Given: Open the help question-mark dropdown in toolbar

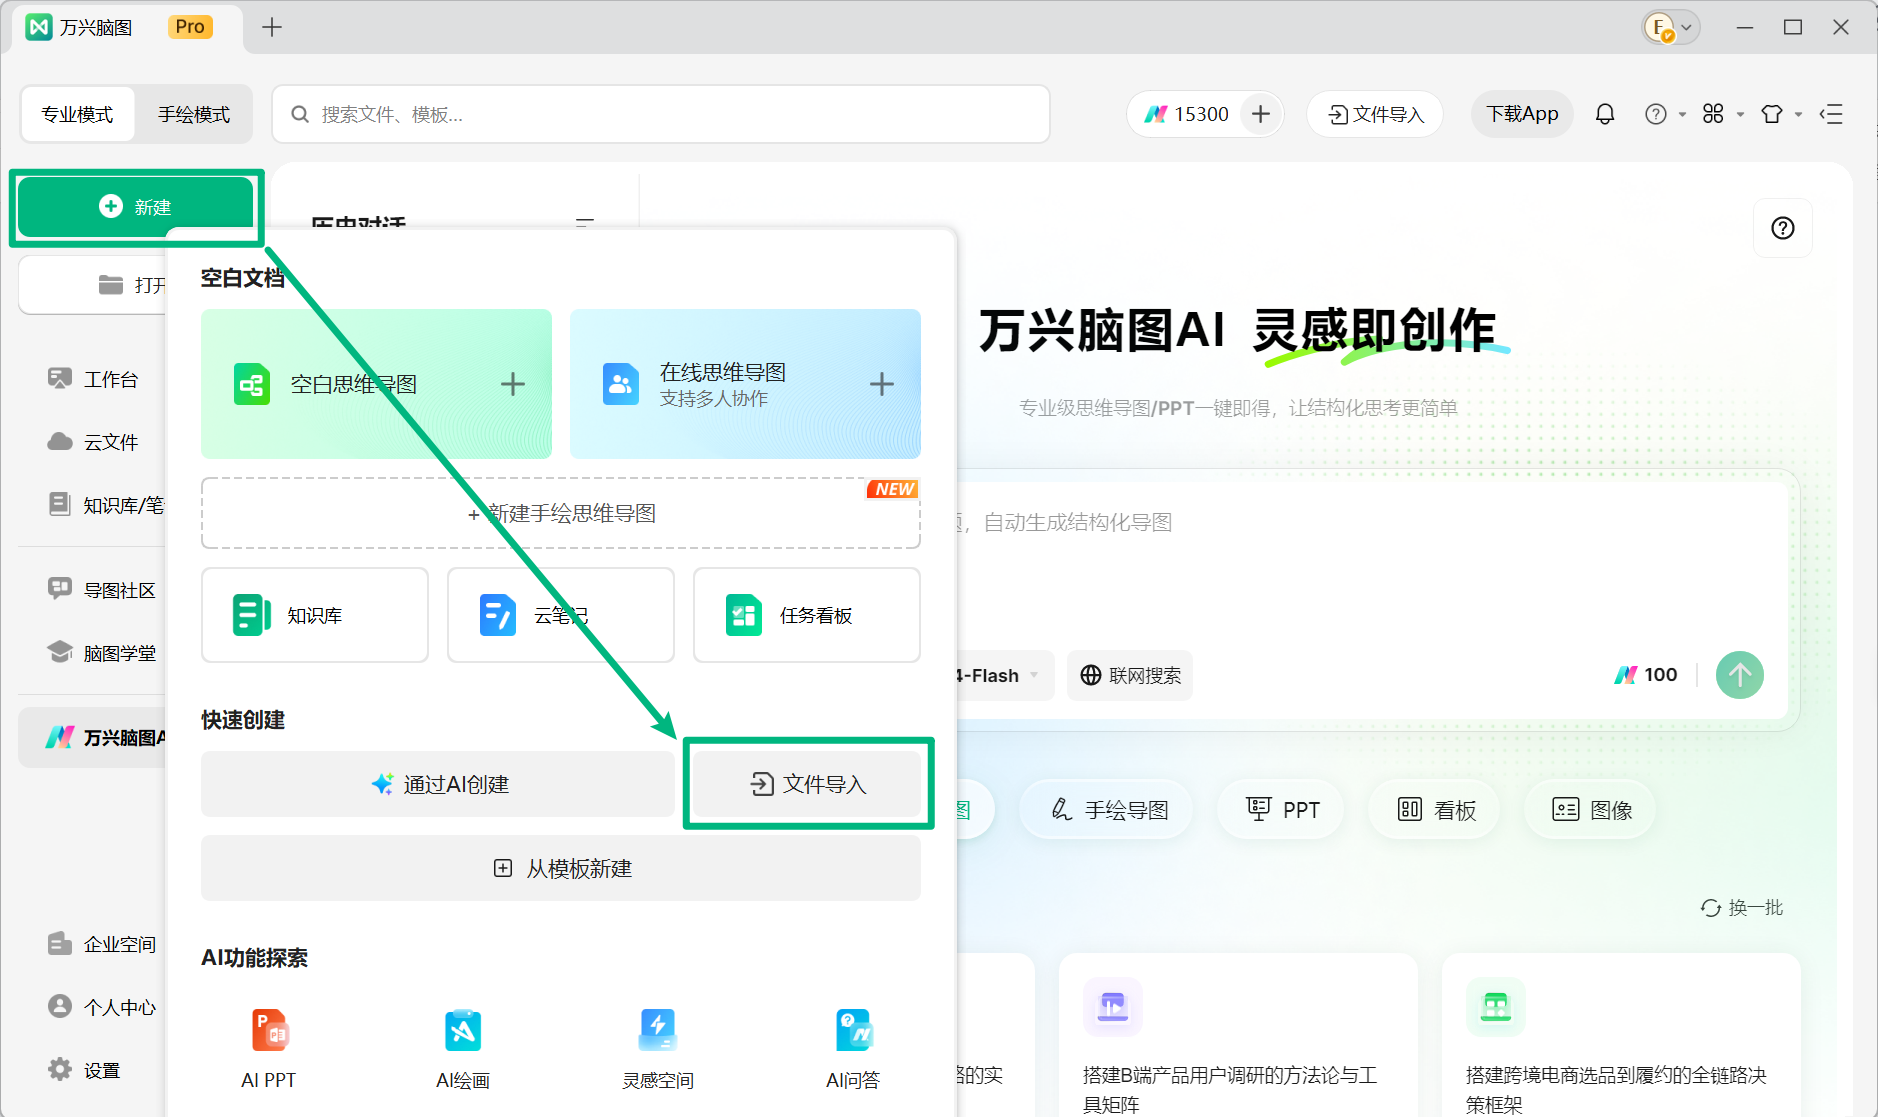Looking at the screenshot, I should pyautogui.click(x=1664, y=114).
